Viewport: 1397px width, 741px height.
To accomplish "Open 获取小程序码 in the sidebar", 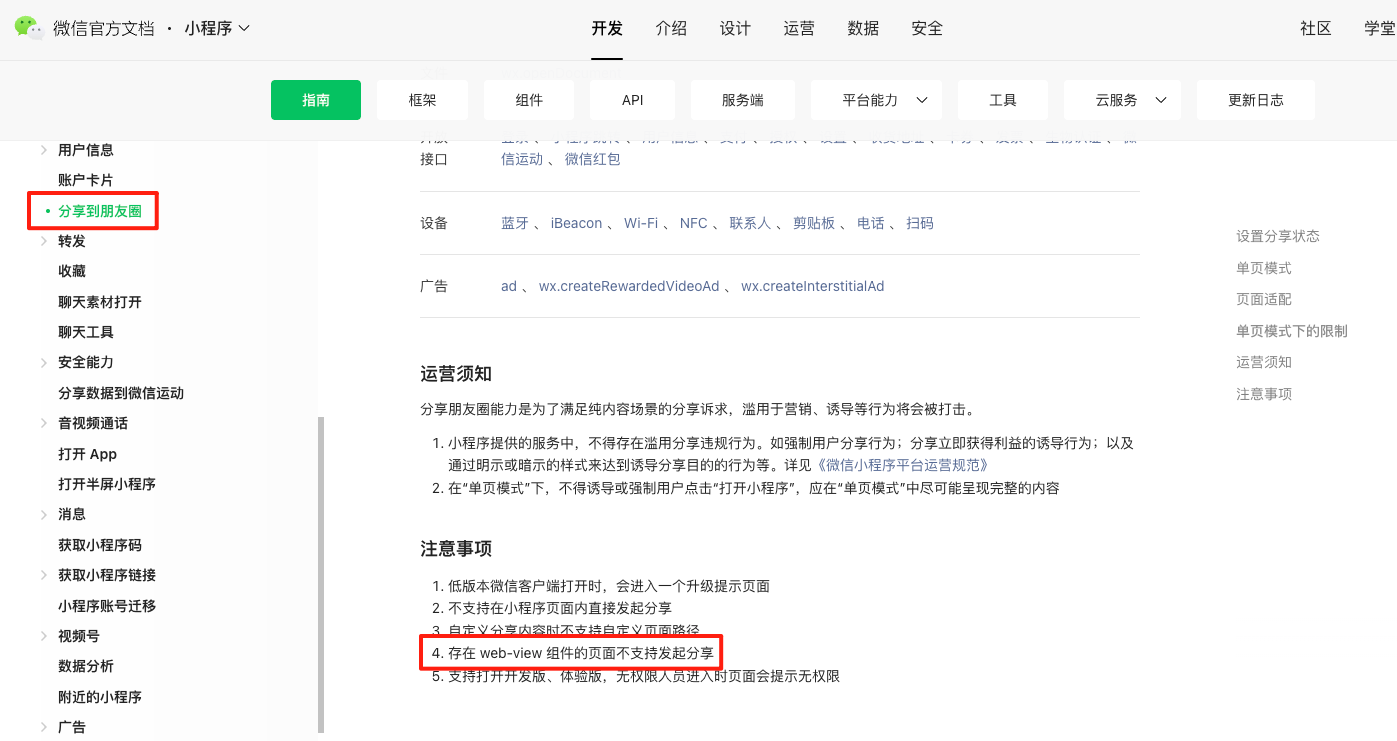I will point(100,545).
